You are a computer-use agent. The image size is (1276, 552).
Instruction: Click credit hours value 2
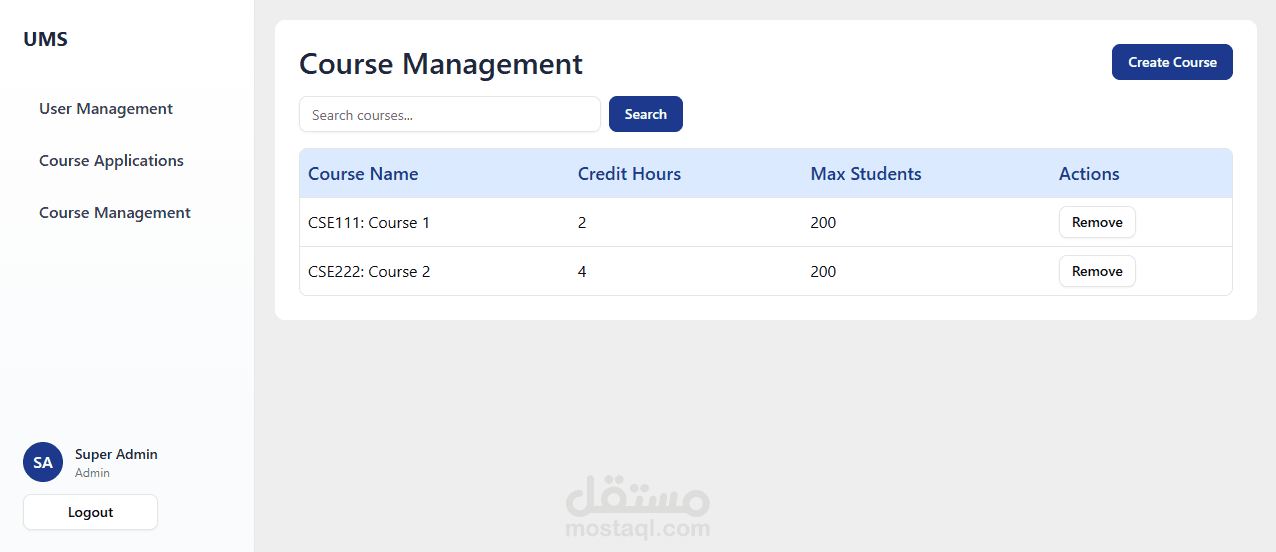click(582, 223)
